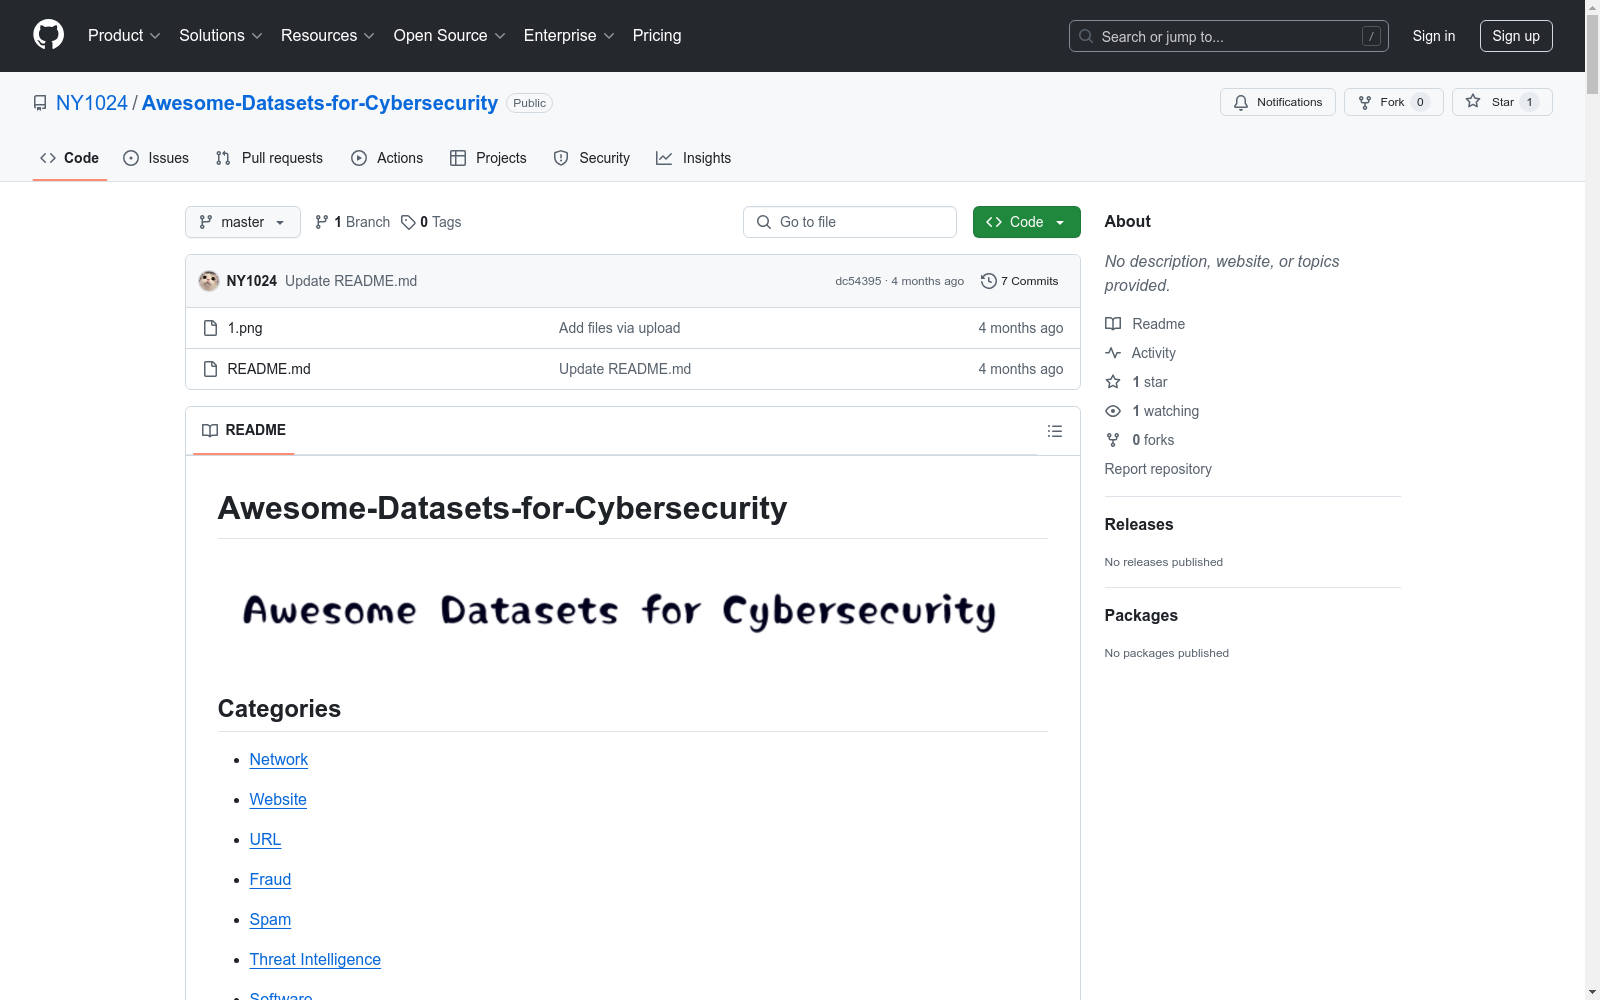Expand the Solutions menu
The image size is (1600, 1000).
[221, 35]
